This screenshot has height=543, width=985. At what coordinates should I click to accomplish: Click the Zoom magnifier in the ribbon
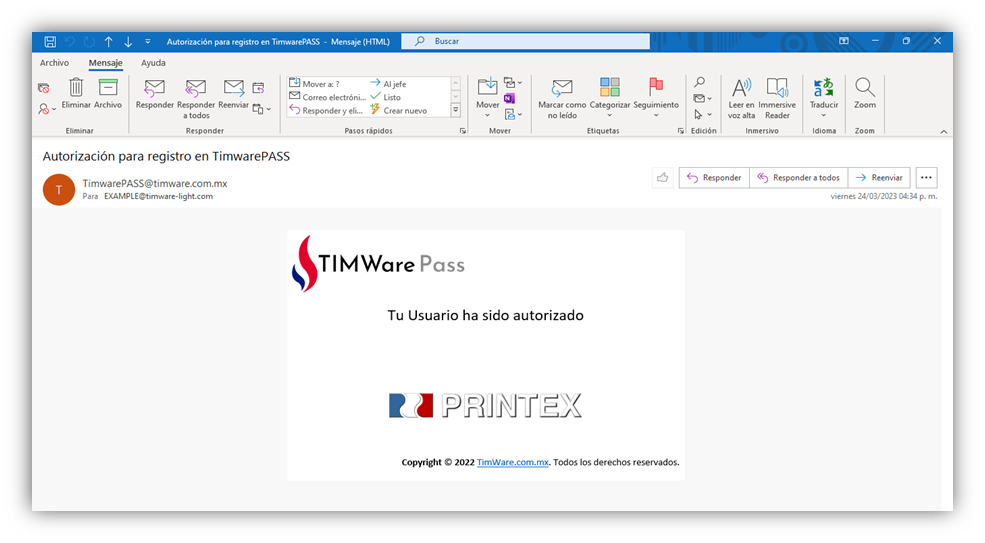click(x=864, y=94)
